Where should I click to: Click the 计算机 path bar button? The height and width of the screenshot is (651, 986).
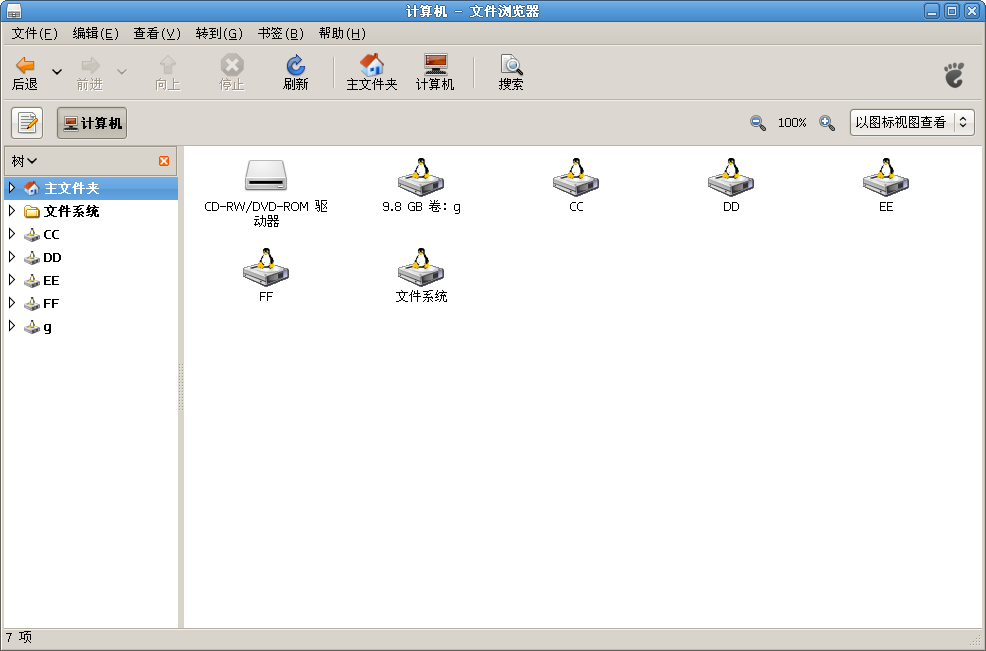click(92, 123)
